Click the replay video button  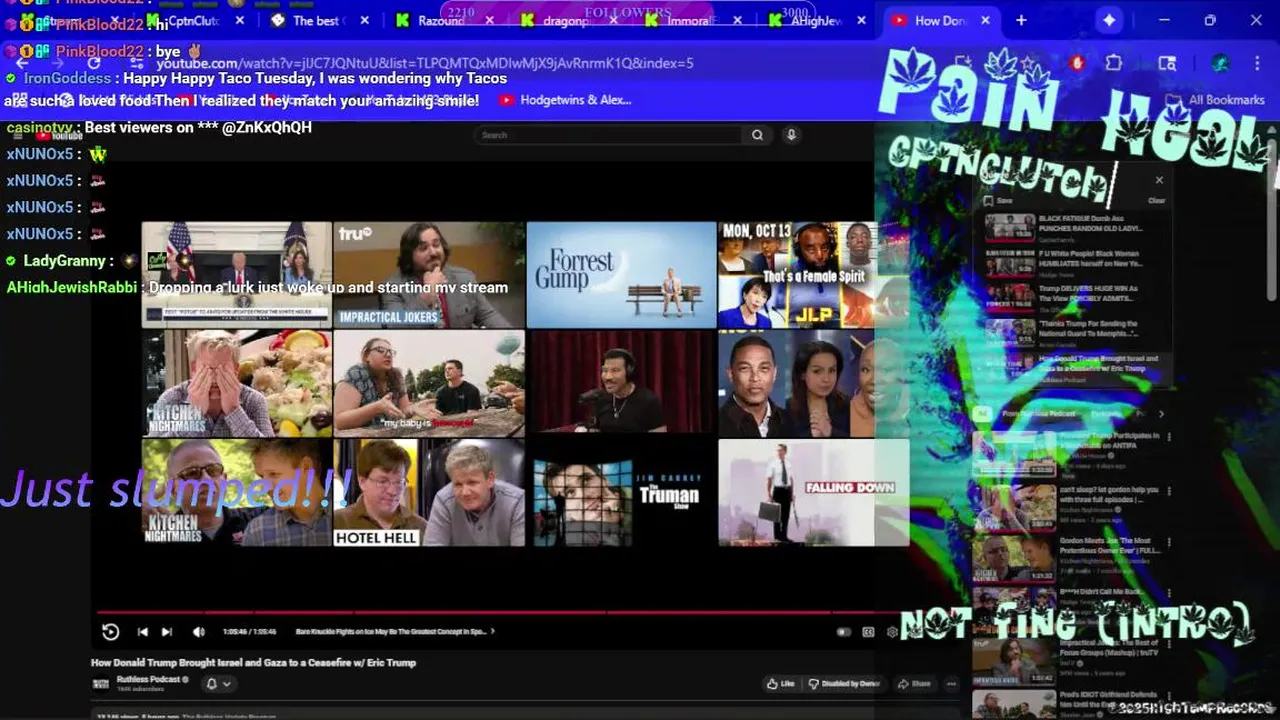[x=110, y=631]
